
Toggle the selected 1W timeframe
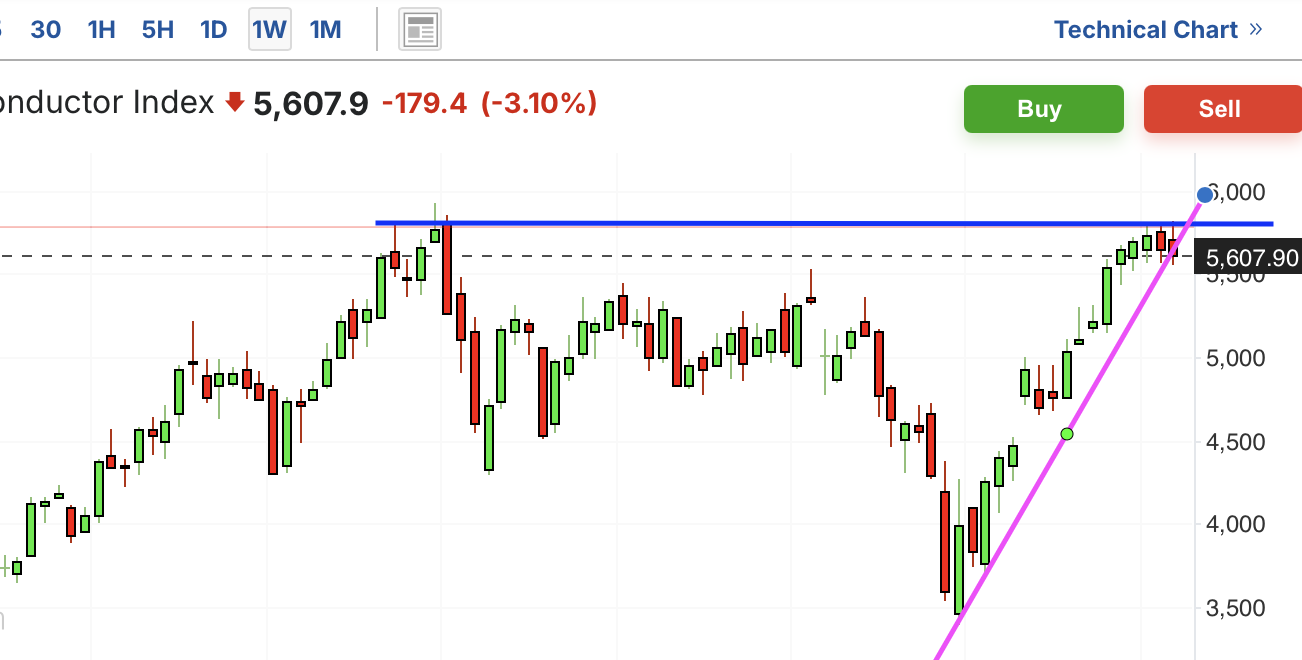(x=269, y=30)
